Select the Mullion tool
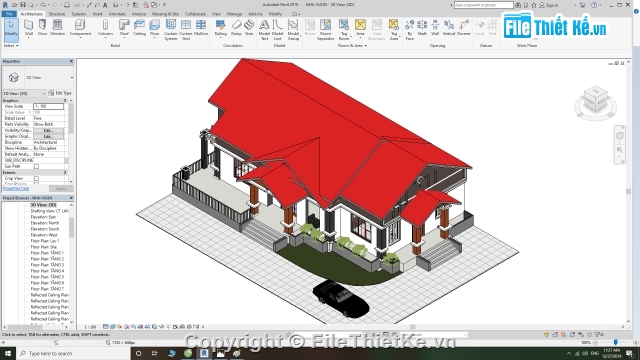This screenshot has width=640, height=360. [x=201, y=28]
